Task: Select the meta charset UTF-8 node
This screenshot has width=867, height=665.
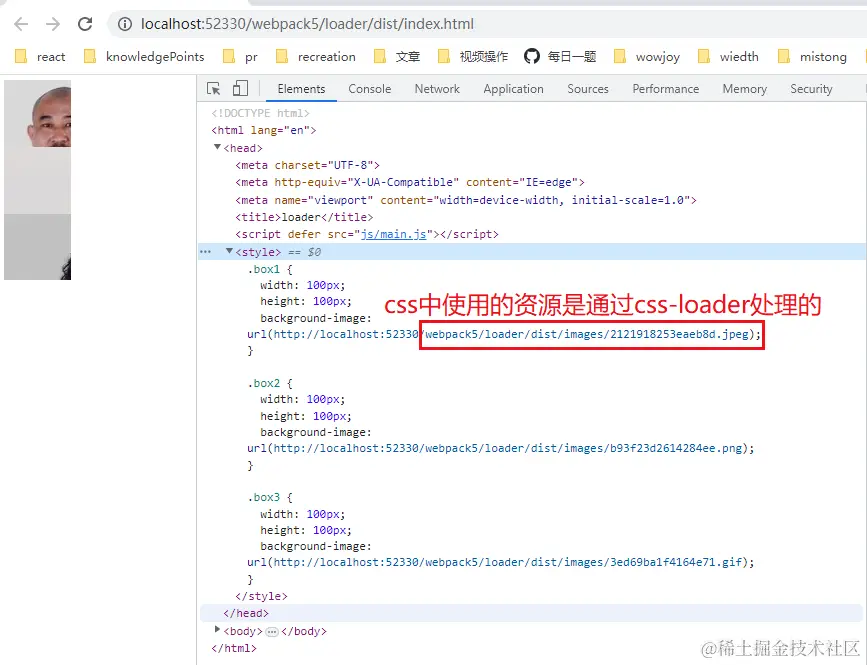Action: [x=307, y=165]
